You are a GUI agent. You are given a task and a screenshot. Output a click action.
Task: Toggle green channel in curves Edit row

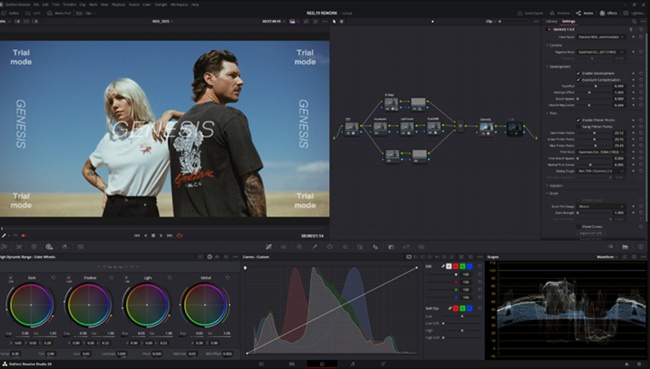pyautogui.click(x=463, y=266)
